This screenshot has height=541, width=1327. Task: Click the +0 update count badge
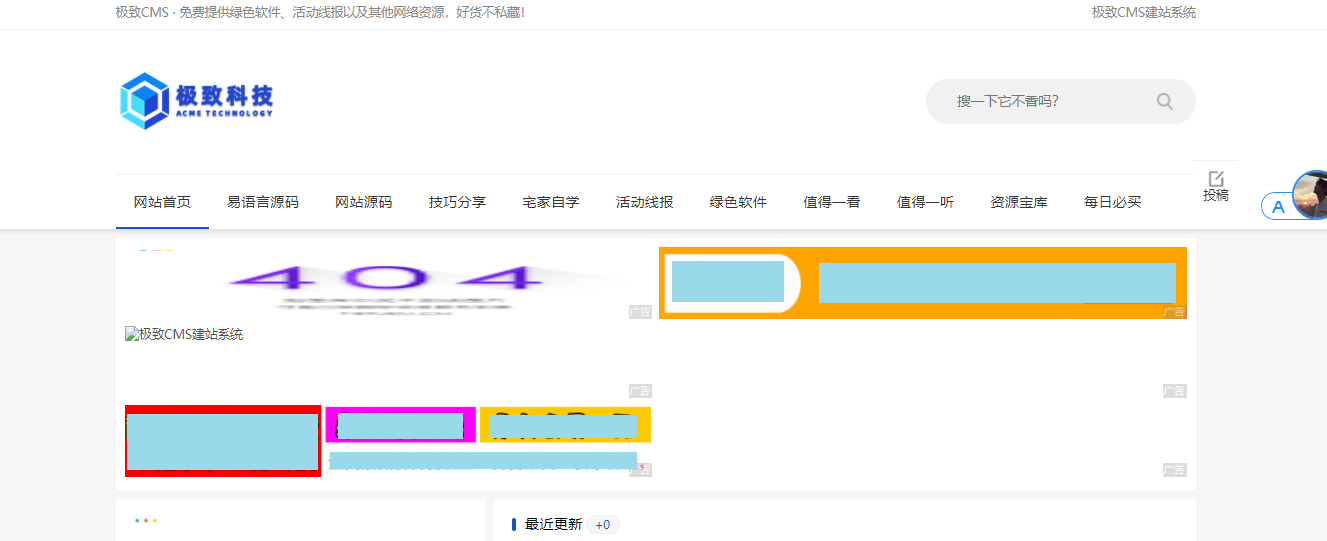tap(603, 525)
